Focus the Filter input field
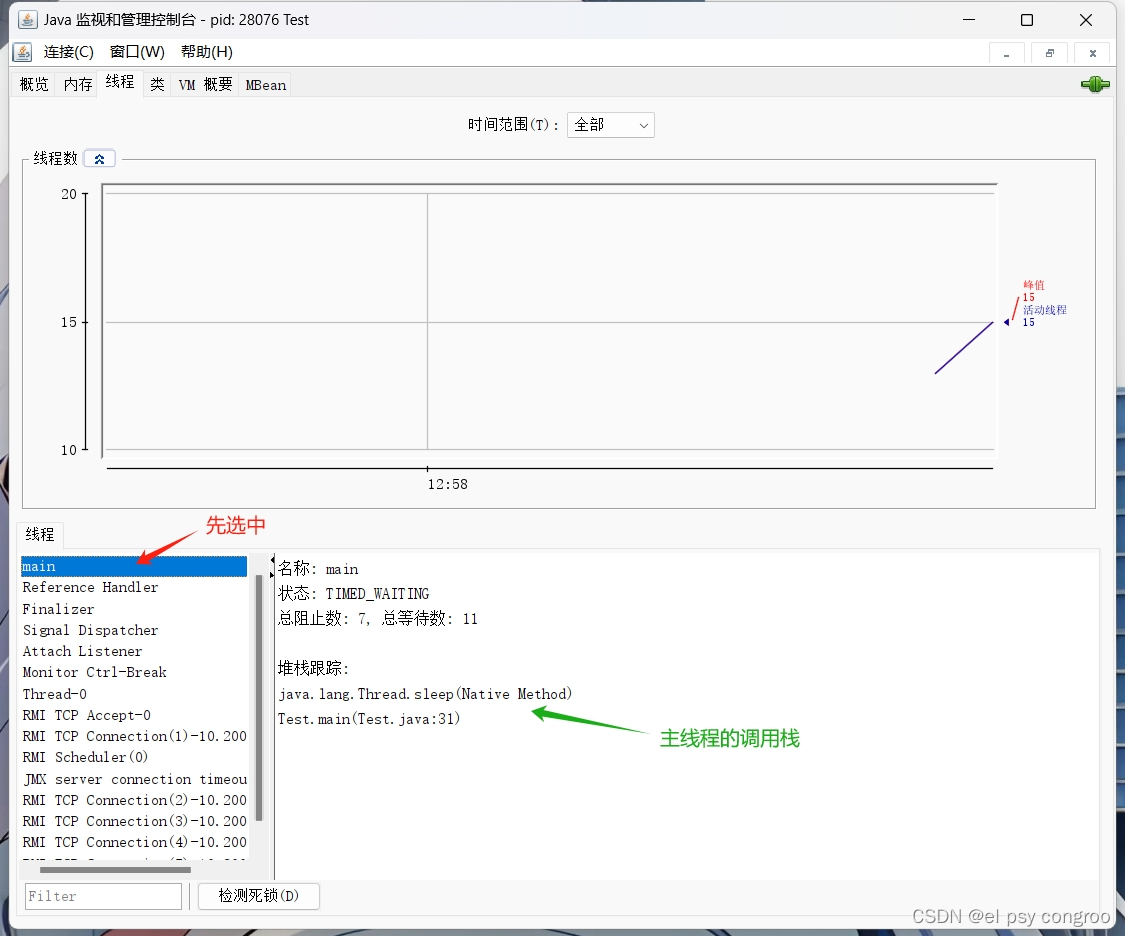 tap(103, 897)
